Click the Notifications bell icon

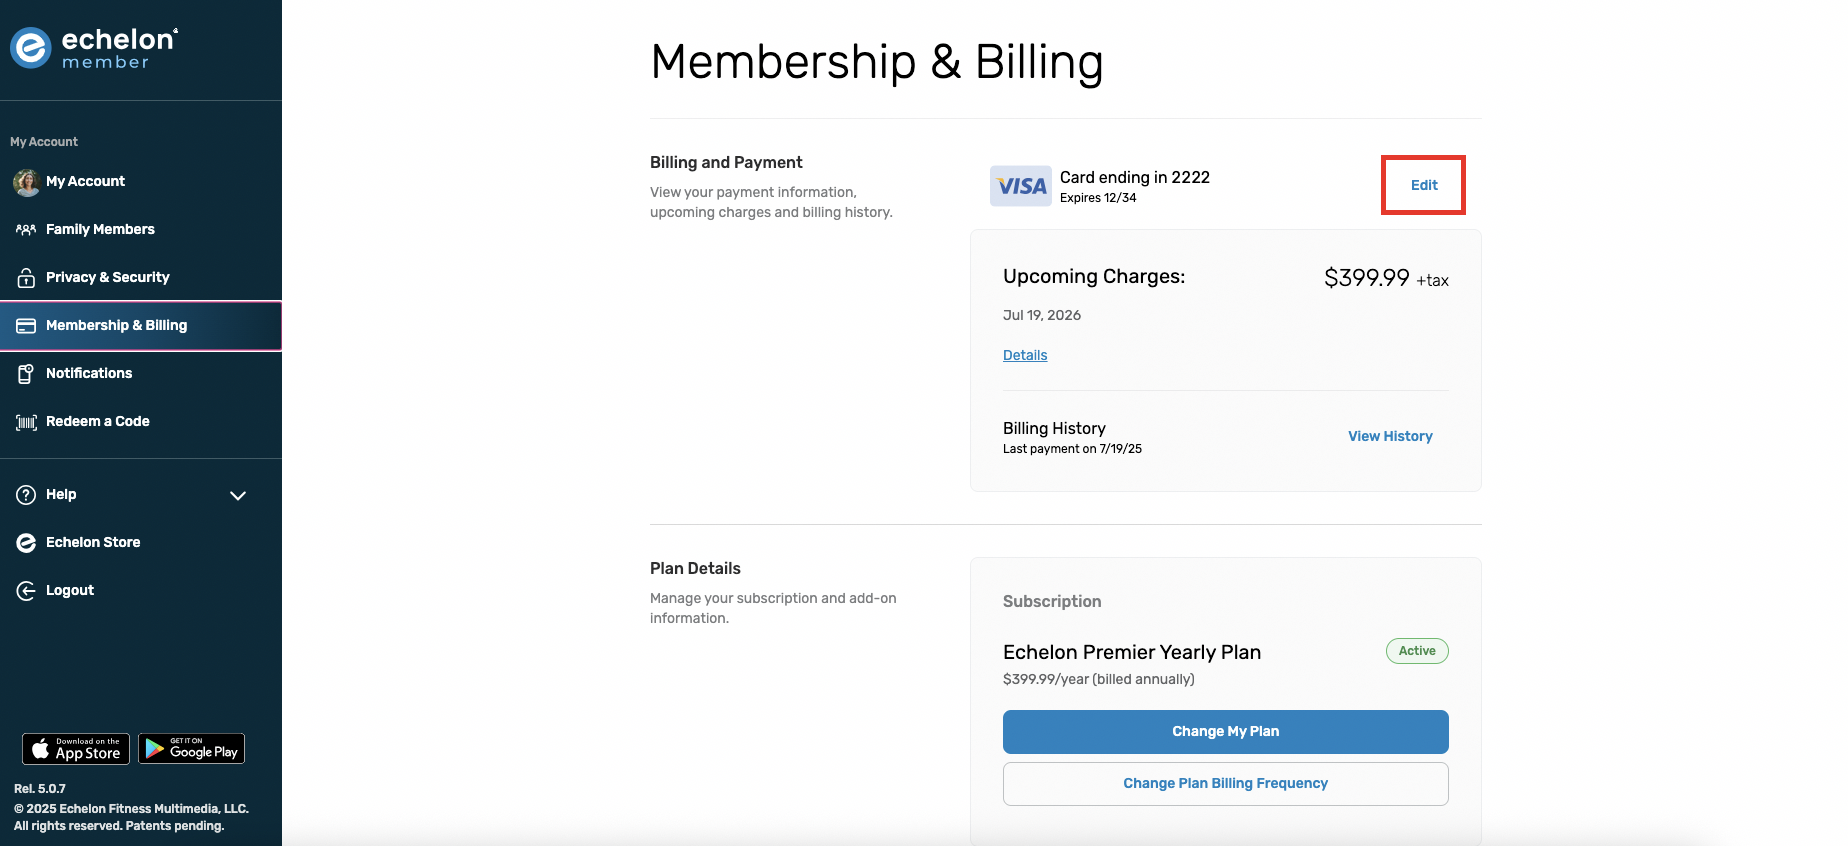(x=26, y=374)
